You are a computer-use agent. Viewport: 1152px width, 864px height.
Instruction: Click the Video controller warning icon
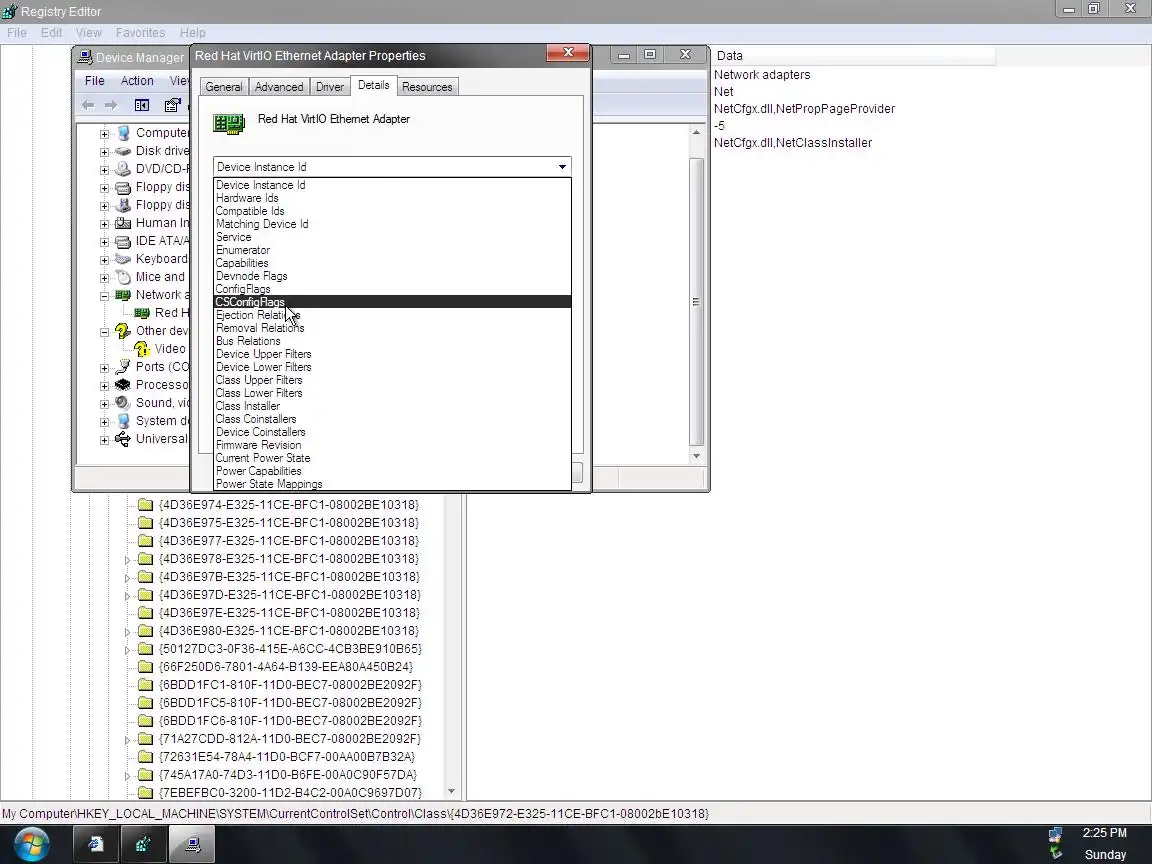click(142, 349)
